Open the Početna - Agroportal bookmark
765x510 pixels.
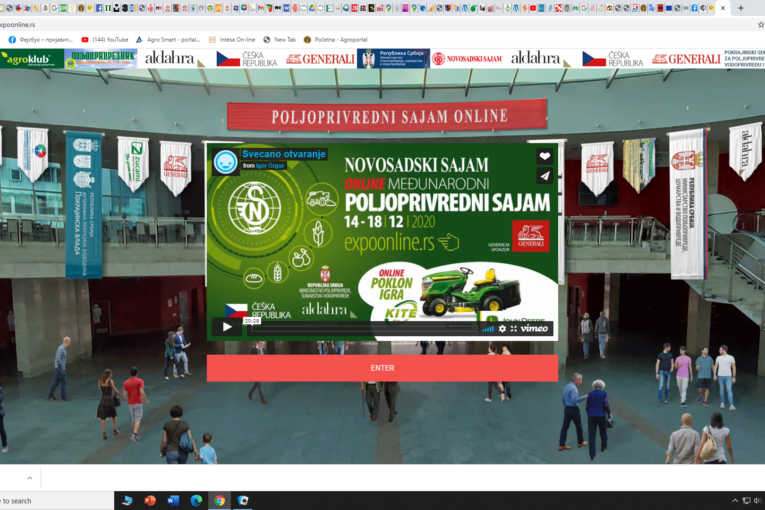tap(336, 40)
